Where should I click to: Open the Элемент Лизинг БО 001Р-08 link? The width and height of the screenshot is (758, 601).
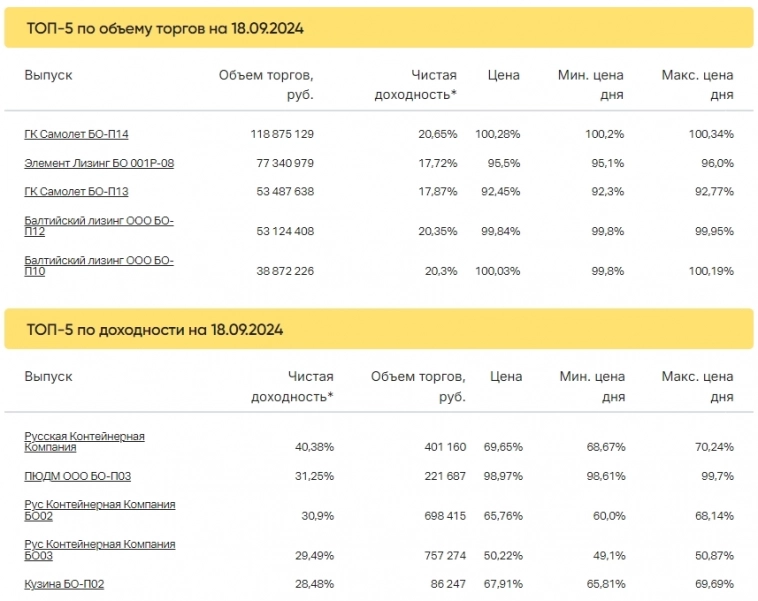pos(99,163)
